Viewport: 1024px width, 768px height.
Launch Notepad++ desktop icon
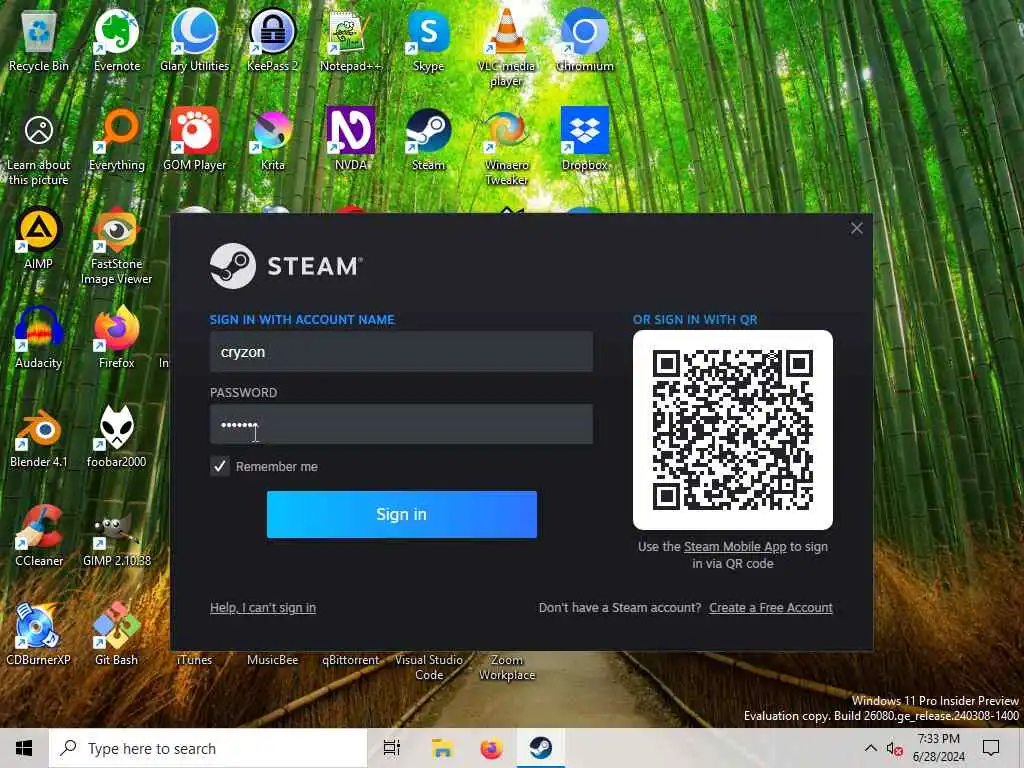point(351,41)
